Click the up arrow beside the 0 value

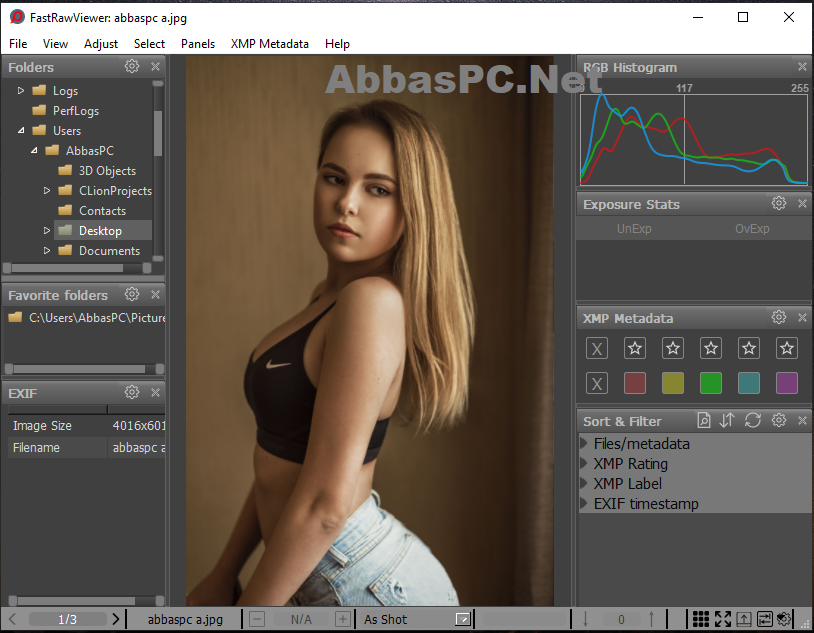[x=652, y=619]
